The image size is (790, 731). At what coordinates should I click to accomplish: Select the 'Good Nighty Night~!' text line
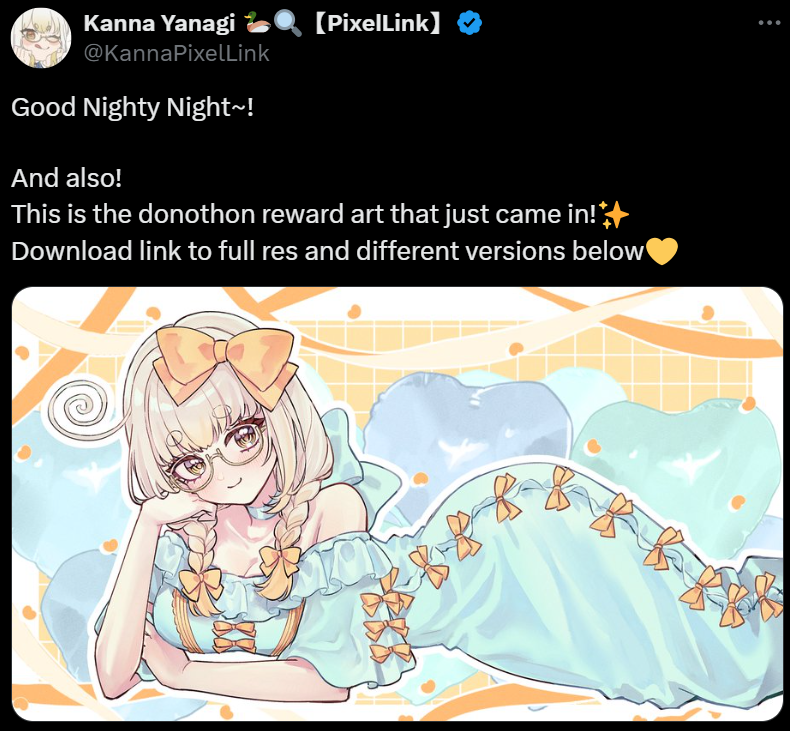click(x=133, y=107)
